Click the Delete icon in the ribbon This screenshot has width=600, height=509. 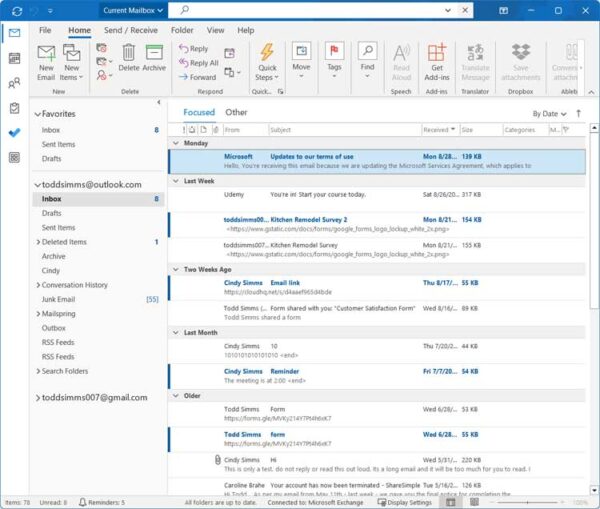coord(130,58)
